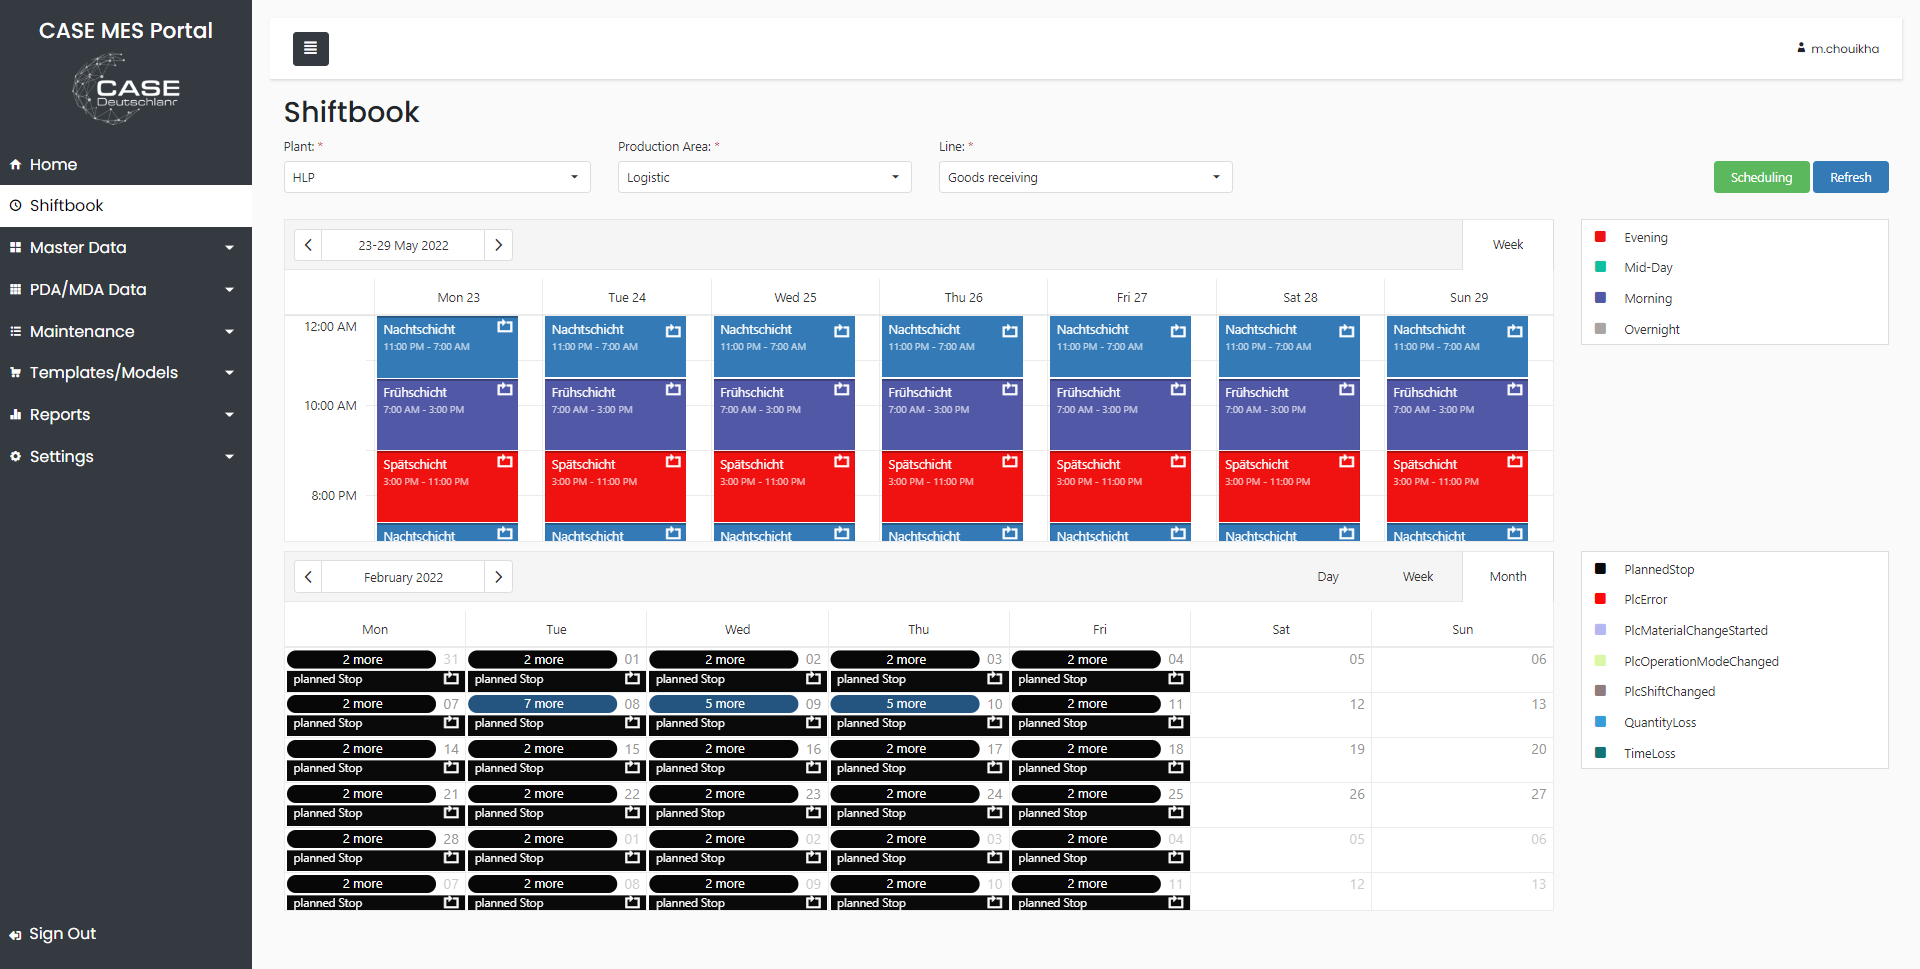This screenshot has height=969, width=1920.
Task: Click teal Mid-Day legend swatch
Action: [1600, 267]
